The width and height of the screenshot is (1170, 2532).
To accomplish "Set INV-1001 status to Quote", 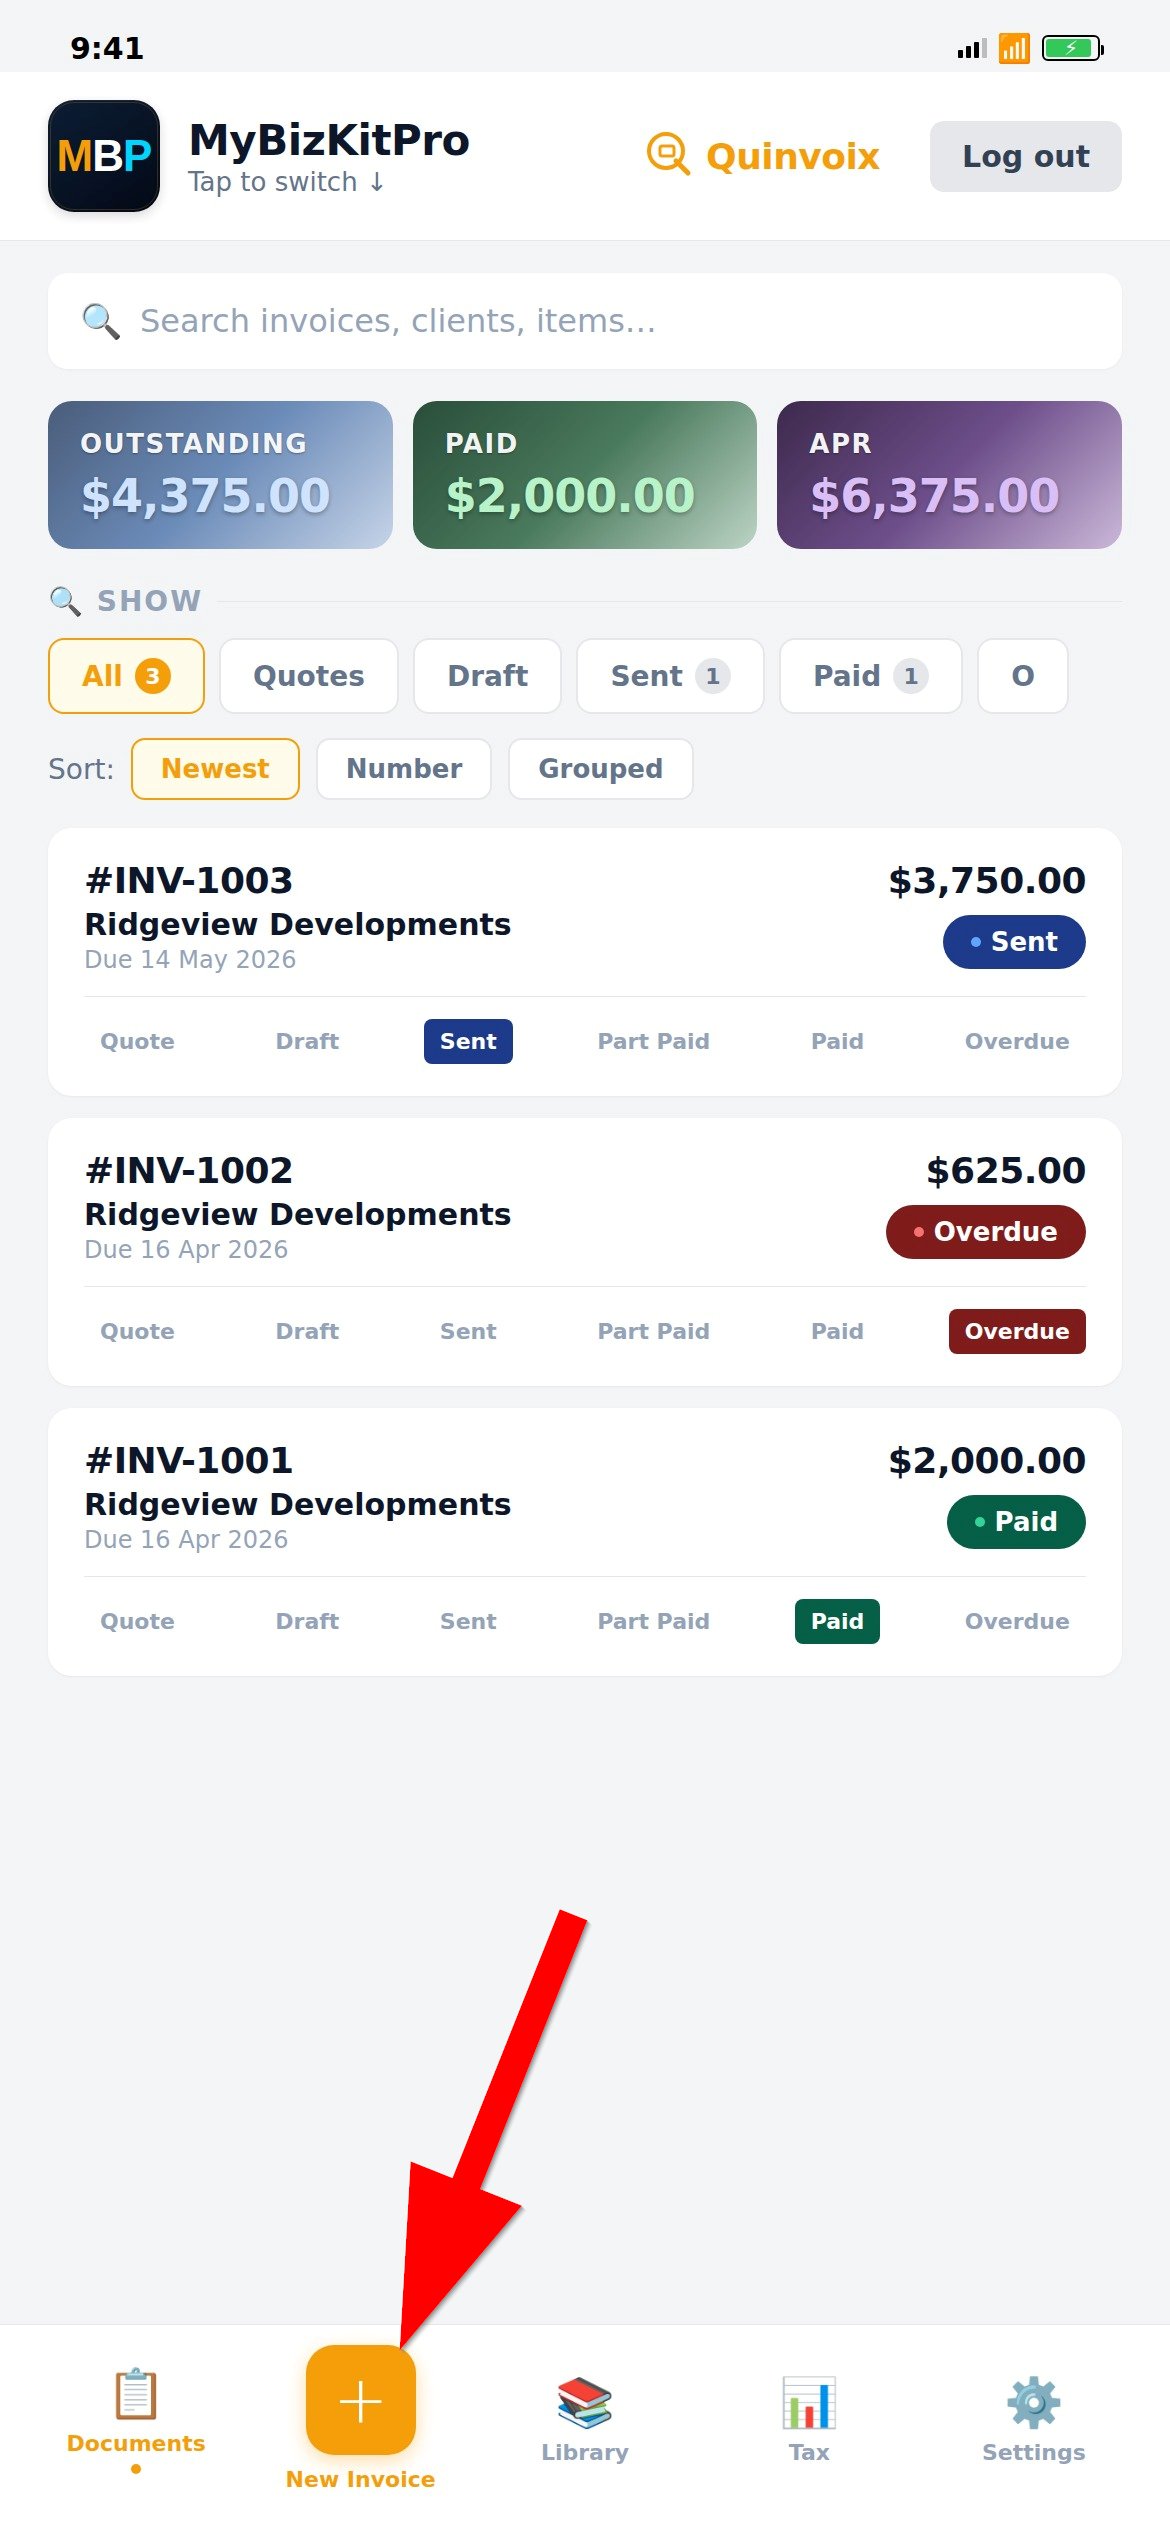I will 137,1621.
